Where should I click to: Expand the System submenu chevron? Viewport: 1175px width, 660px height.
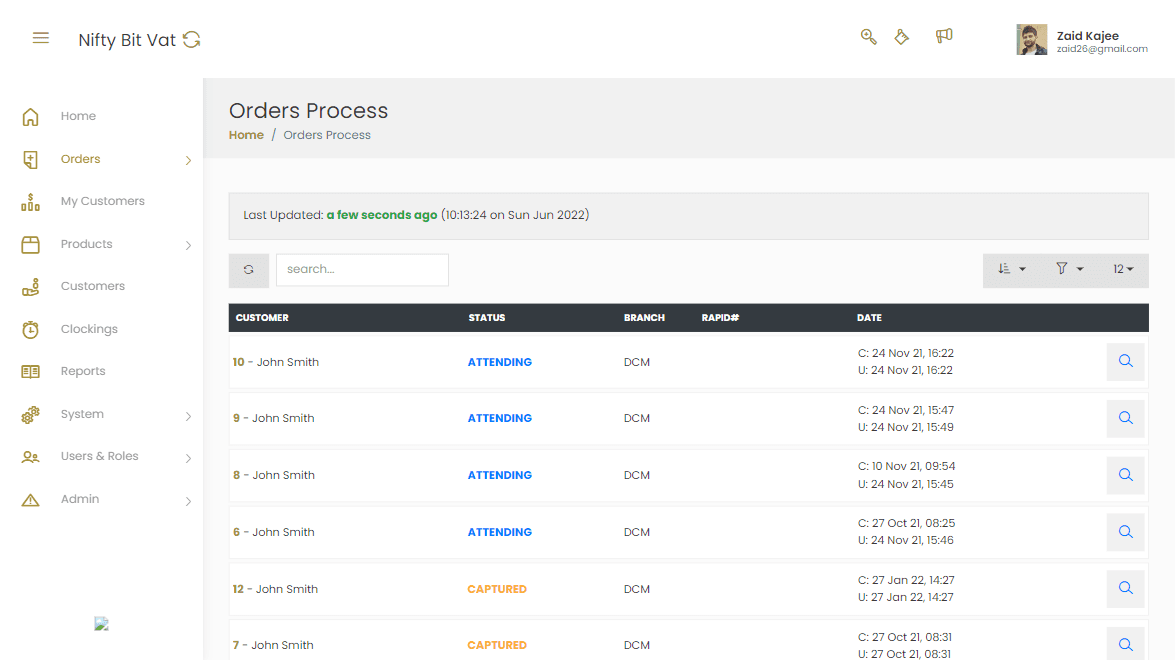pos(188,416)
